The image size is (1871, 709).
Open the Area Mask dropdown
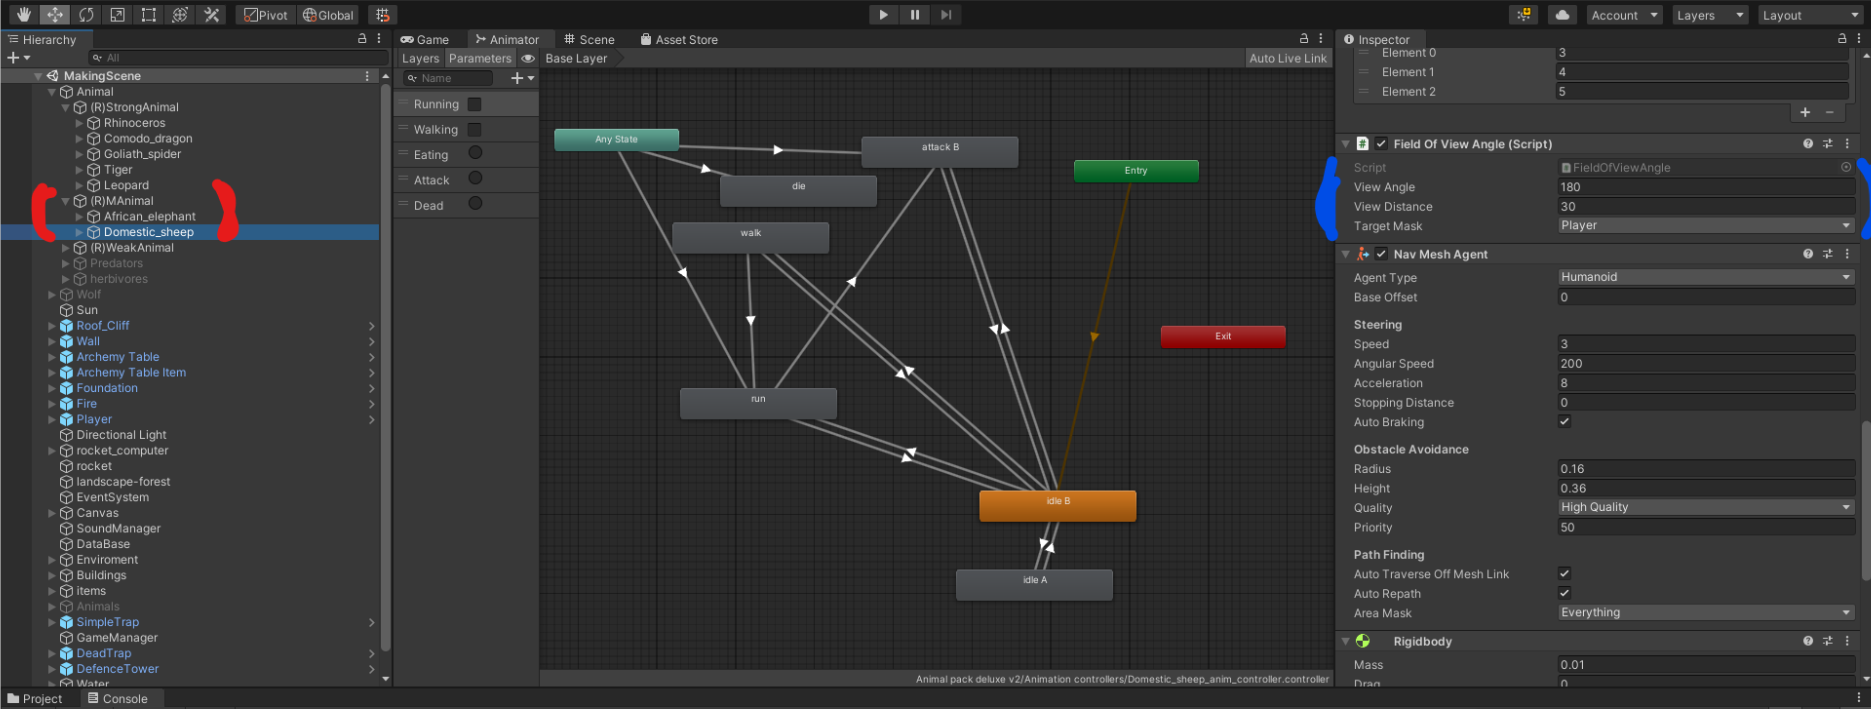pos(1706,613)
